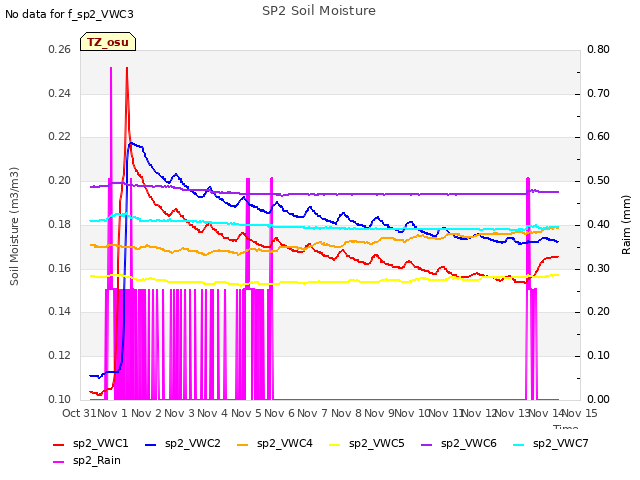640x480 pixels.
Task: Click the 0.10 left axis value
Action: coord(60,399)
